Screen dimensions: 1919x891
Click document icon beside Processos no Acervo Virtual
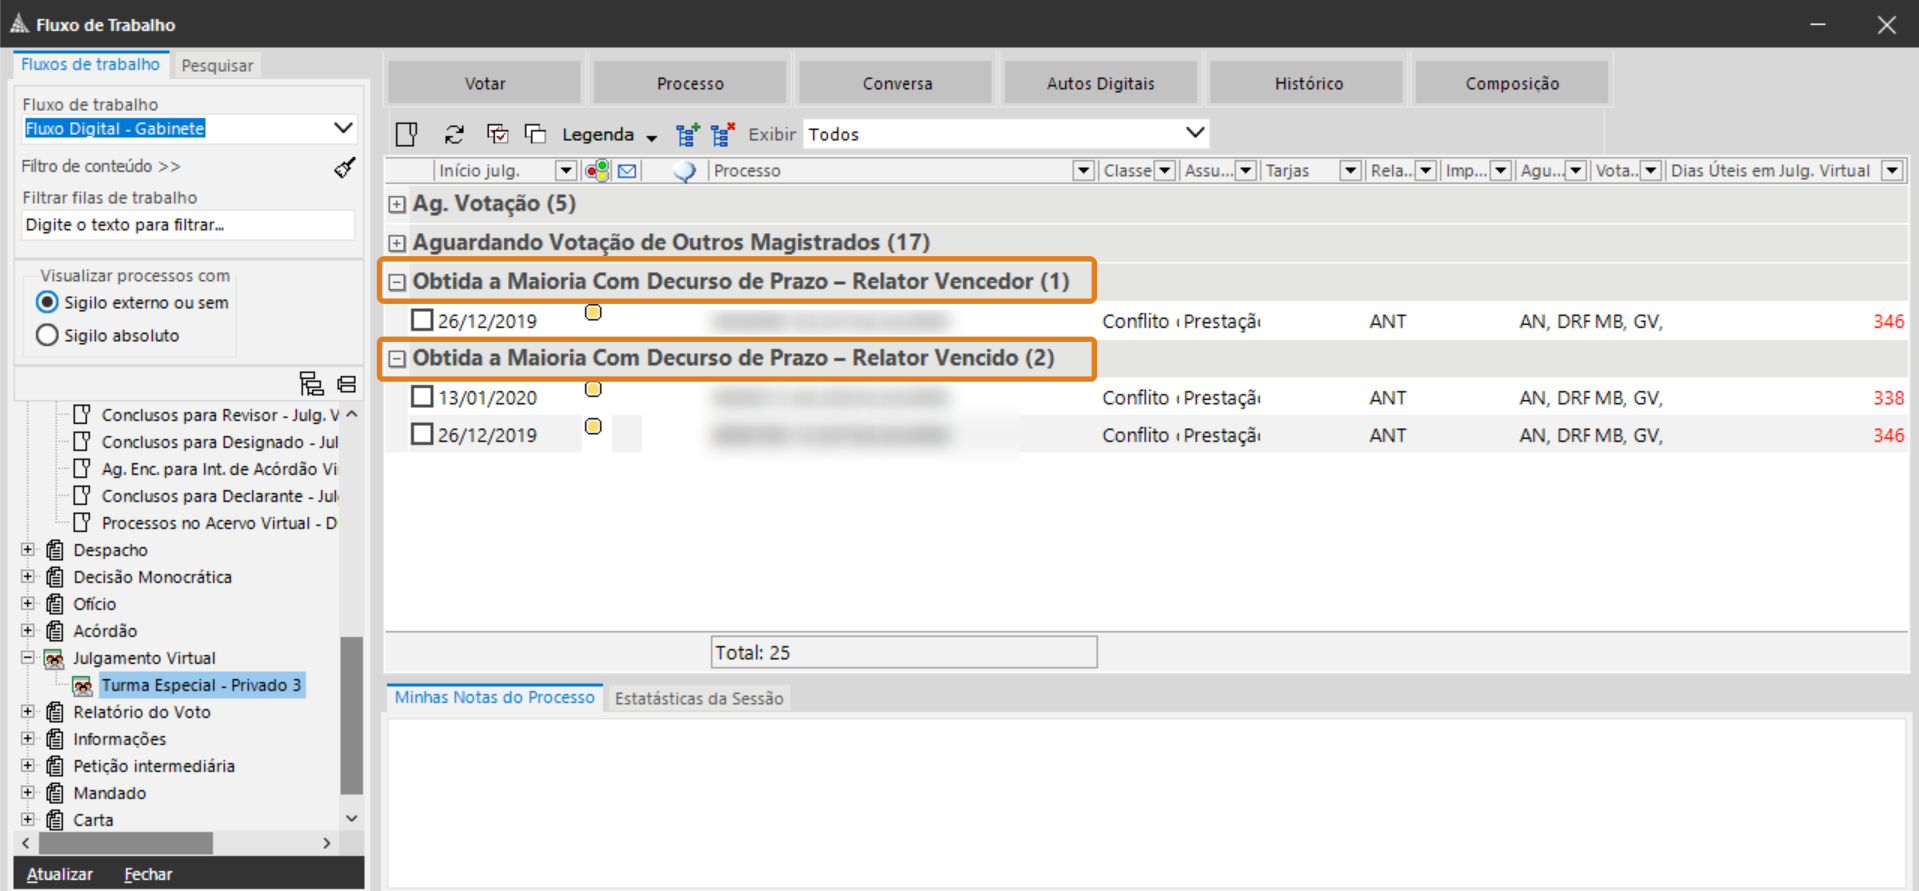(83, 522)
